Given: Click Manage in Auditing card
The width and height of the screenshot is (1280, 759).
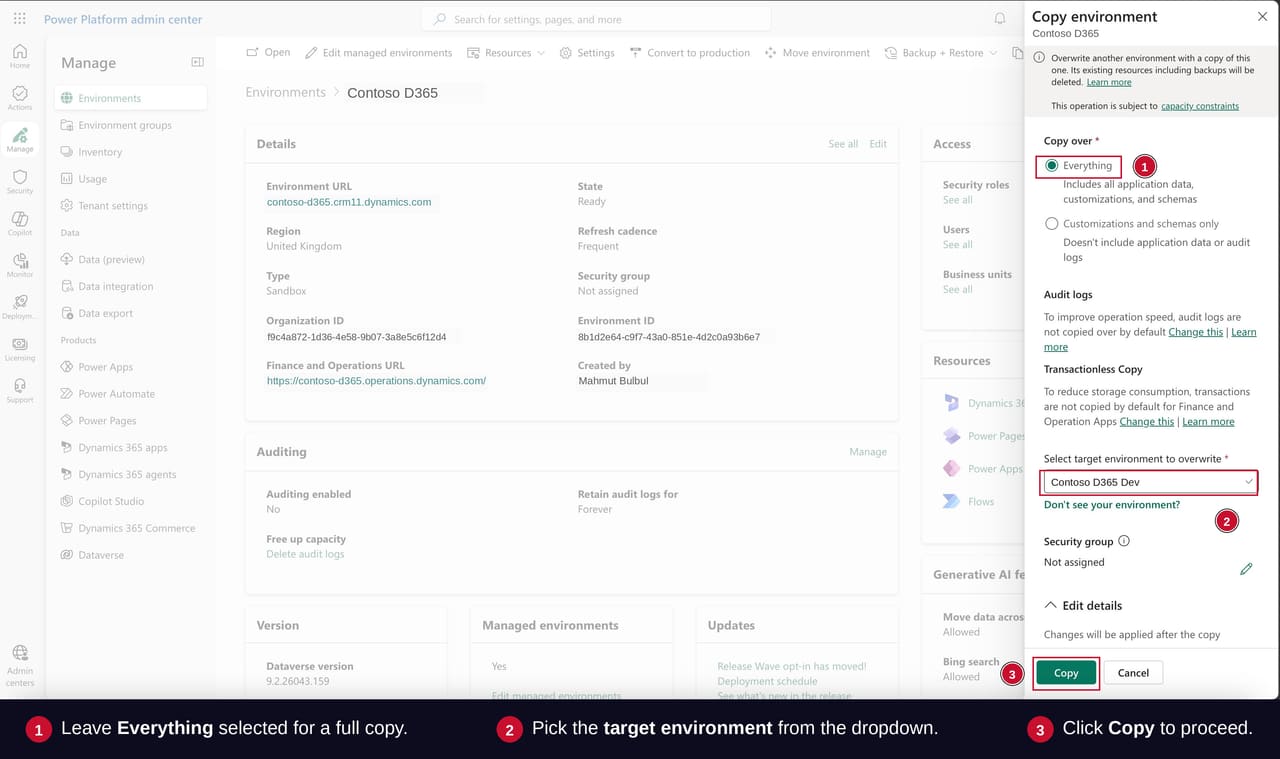Looking at the screenshot, I should [x=868, y=452].
